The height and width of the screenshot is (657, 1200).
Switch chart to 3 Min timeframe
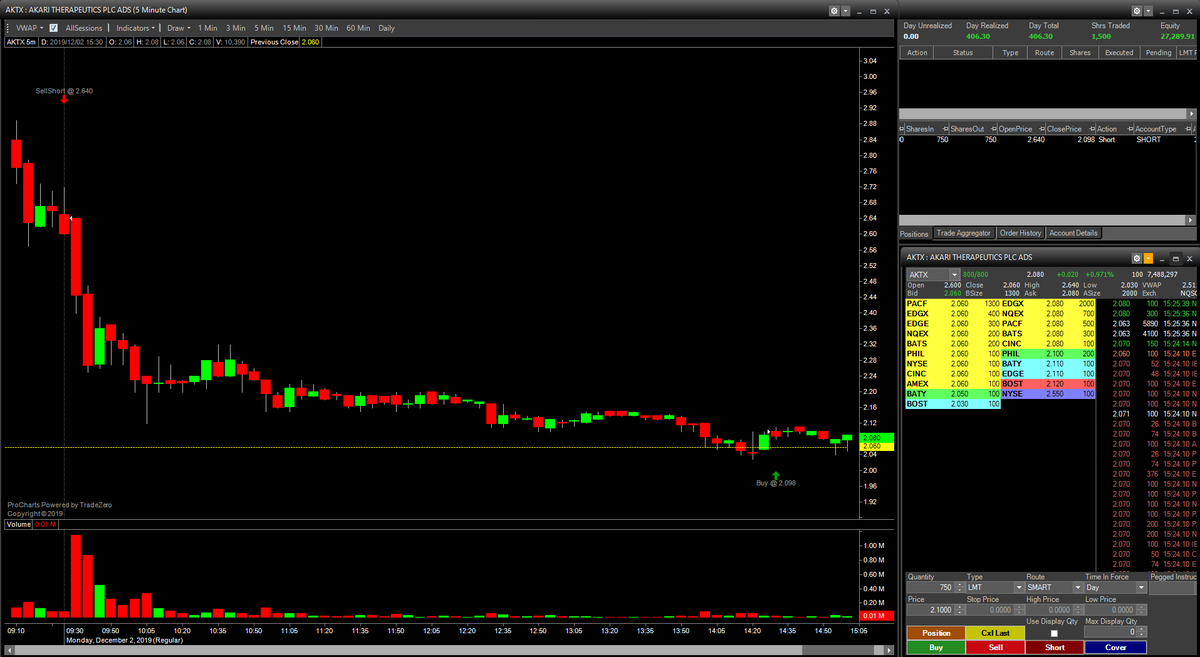pos(236,28)
